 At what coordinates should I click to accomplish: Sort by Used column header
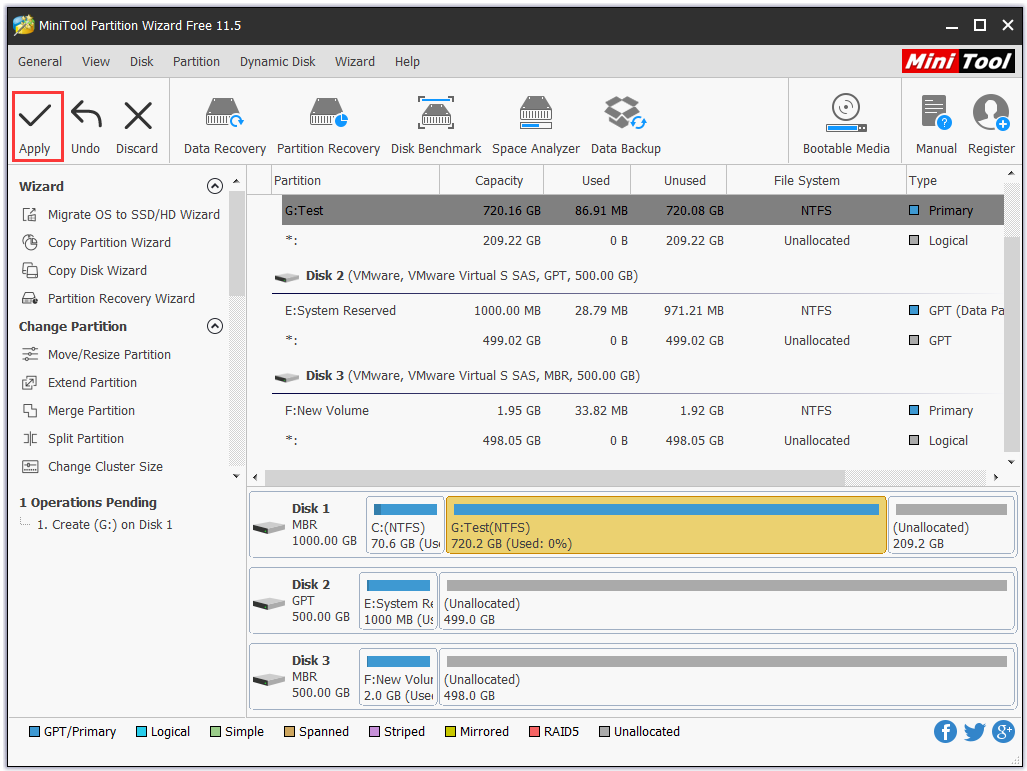(x=587, y=180)
